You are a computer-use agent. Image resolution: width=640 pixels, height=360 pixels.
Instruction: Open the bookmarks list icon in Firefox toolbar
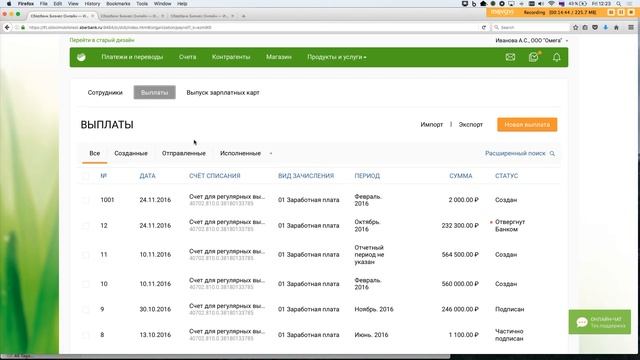point(585,27)
